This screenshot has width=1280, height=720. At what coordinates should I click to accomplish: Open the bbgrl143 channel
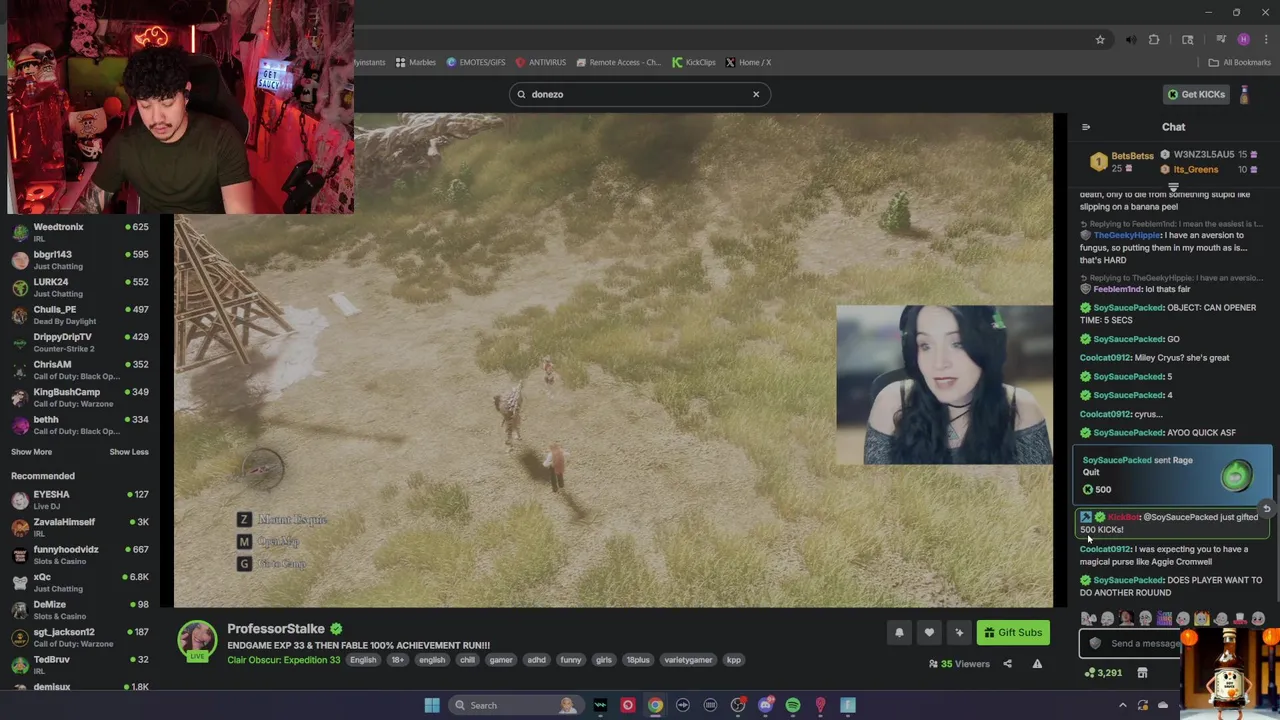(x=80, y=259)
